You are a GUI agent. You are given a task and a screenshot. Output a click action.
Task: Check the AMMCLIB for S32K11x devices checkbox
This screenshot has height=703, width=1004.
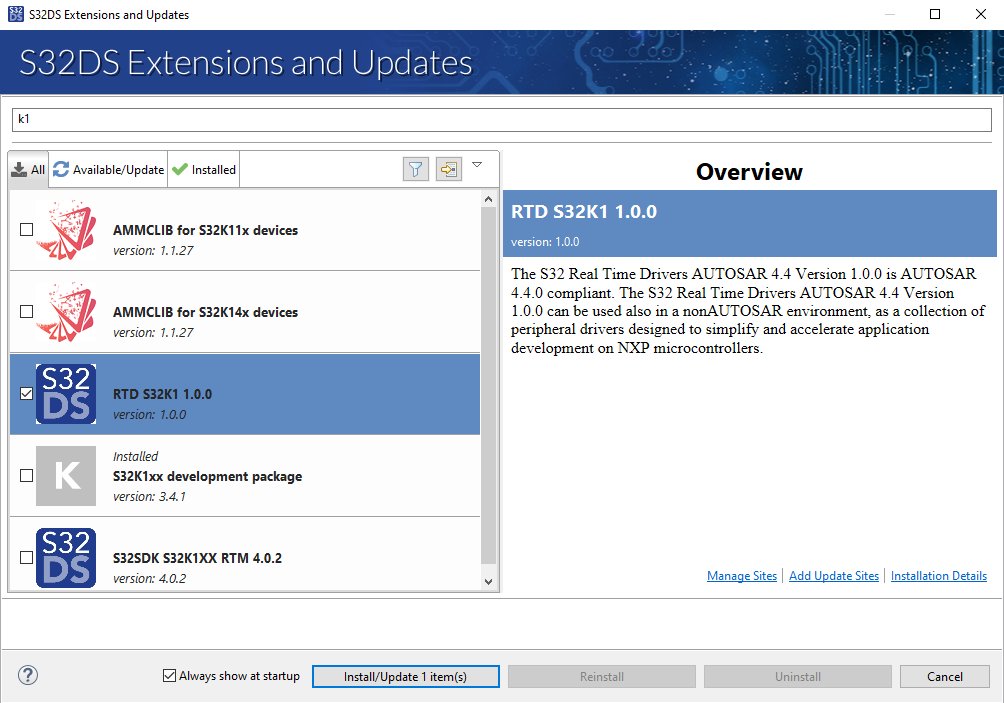(x=27, y=230)
